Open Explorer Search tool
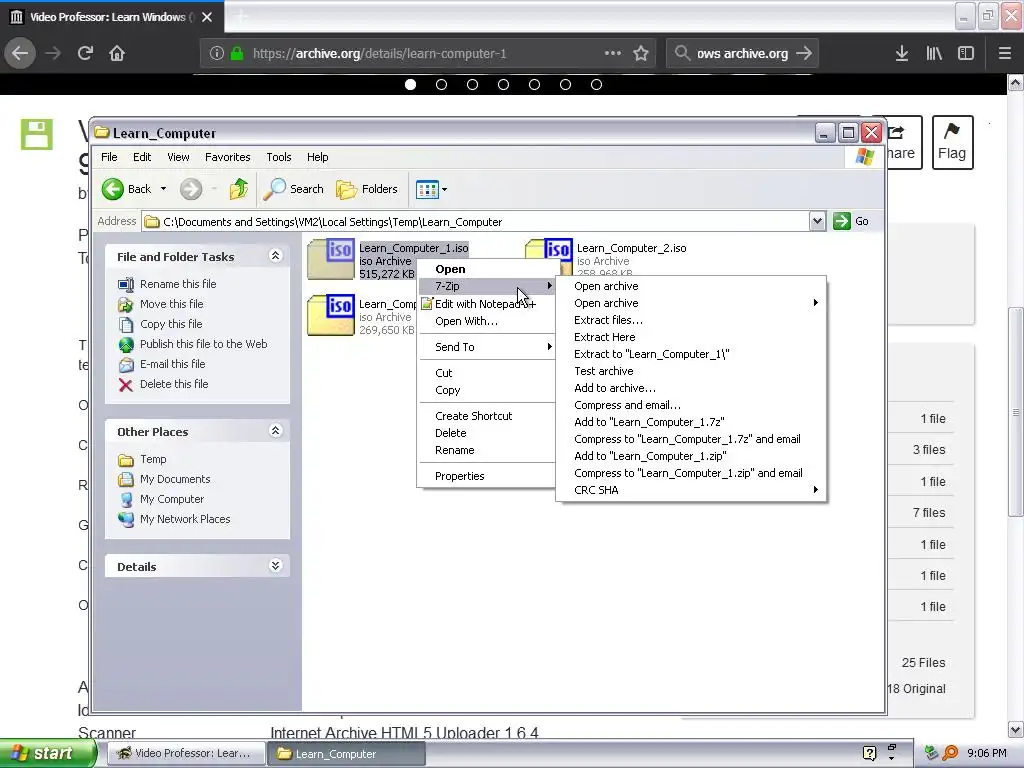Image resolution: width=1024 pixels, height=768 pixels. pyautogui.click(x=293, y=189)
